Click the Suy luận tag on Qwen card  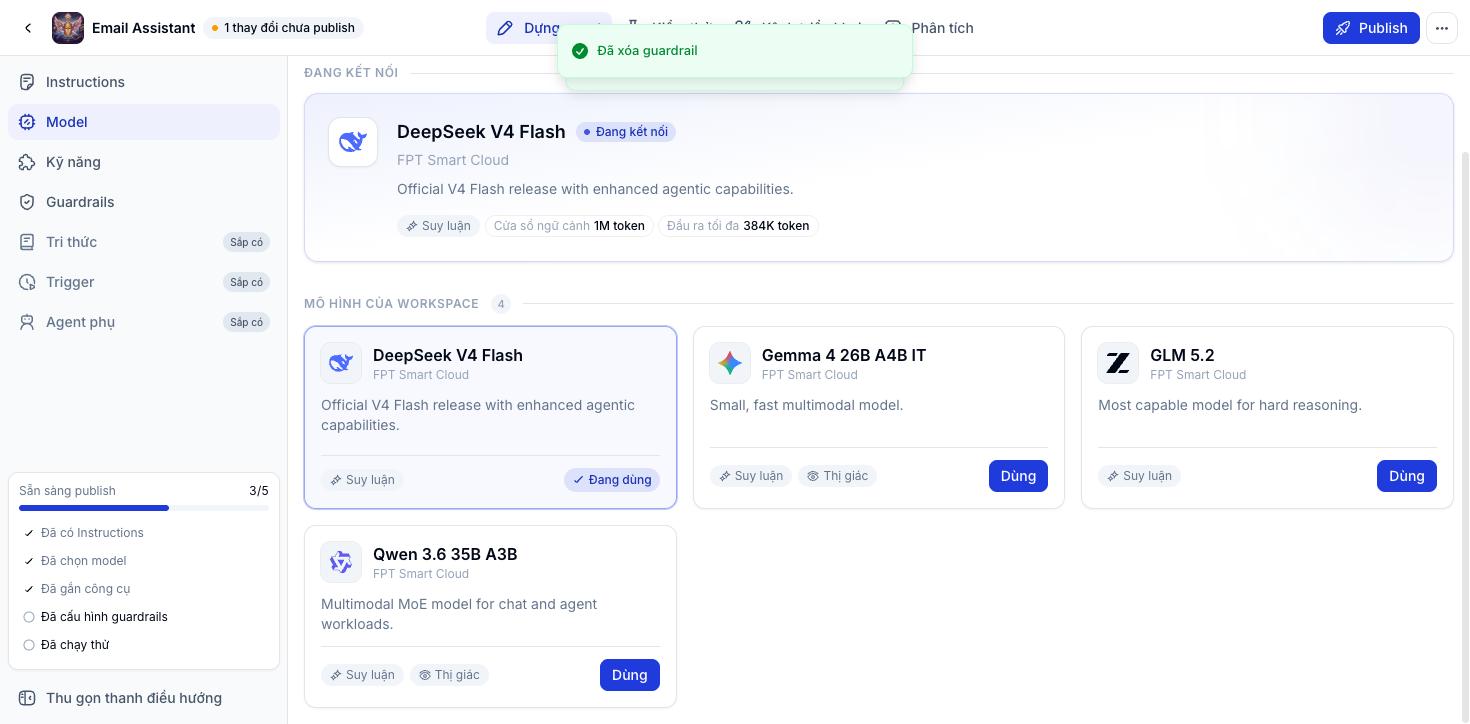[x=362, y=675]
